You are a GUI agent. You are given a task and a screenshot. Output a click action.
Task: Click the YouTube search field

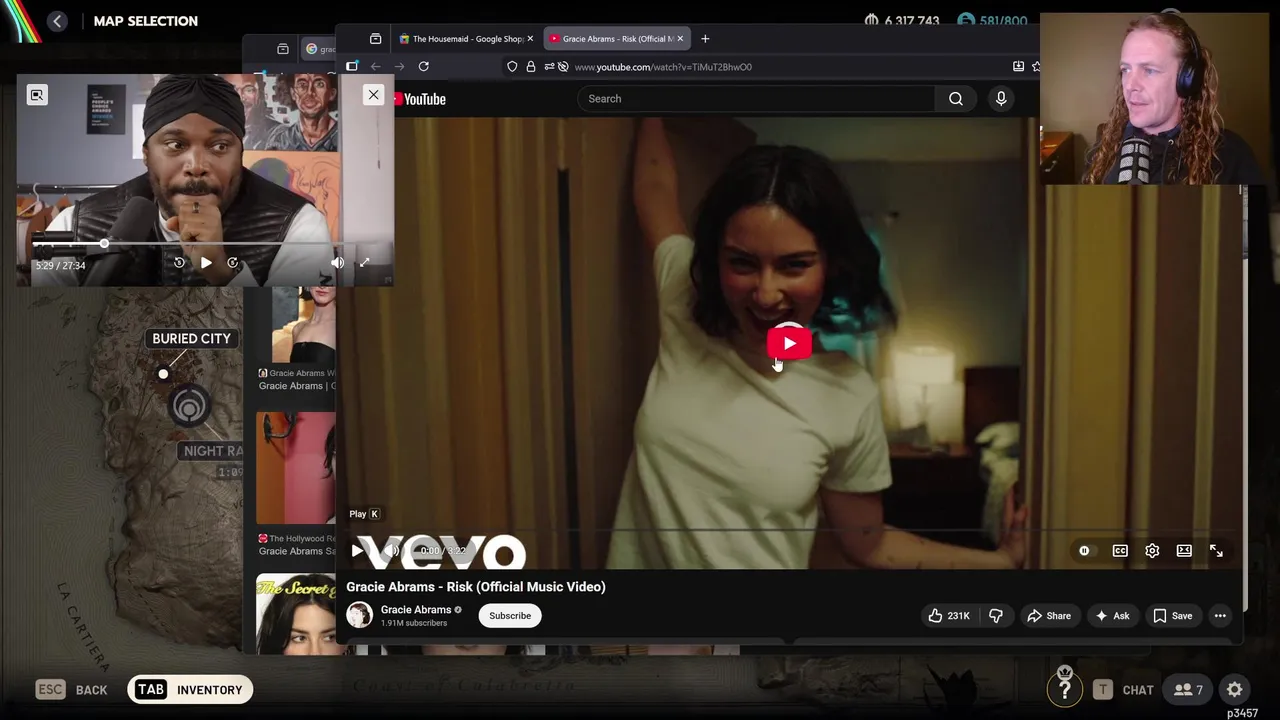[758, 99]
